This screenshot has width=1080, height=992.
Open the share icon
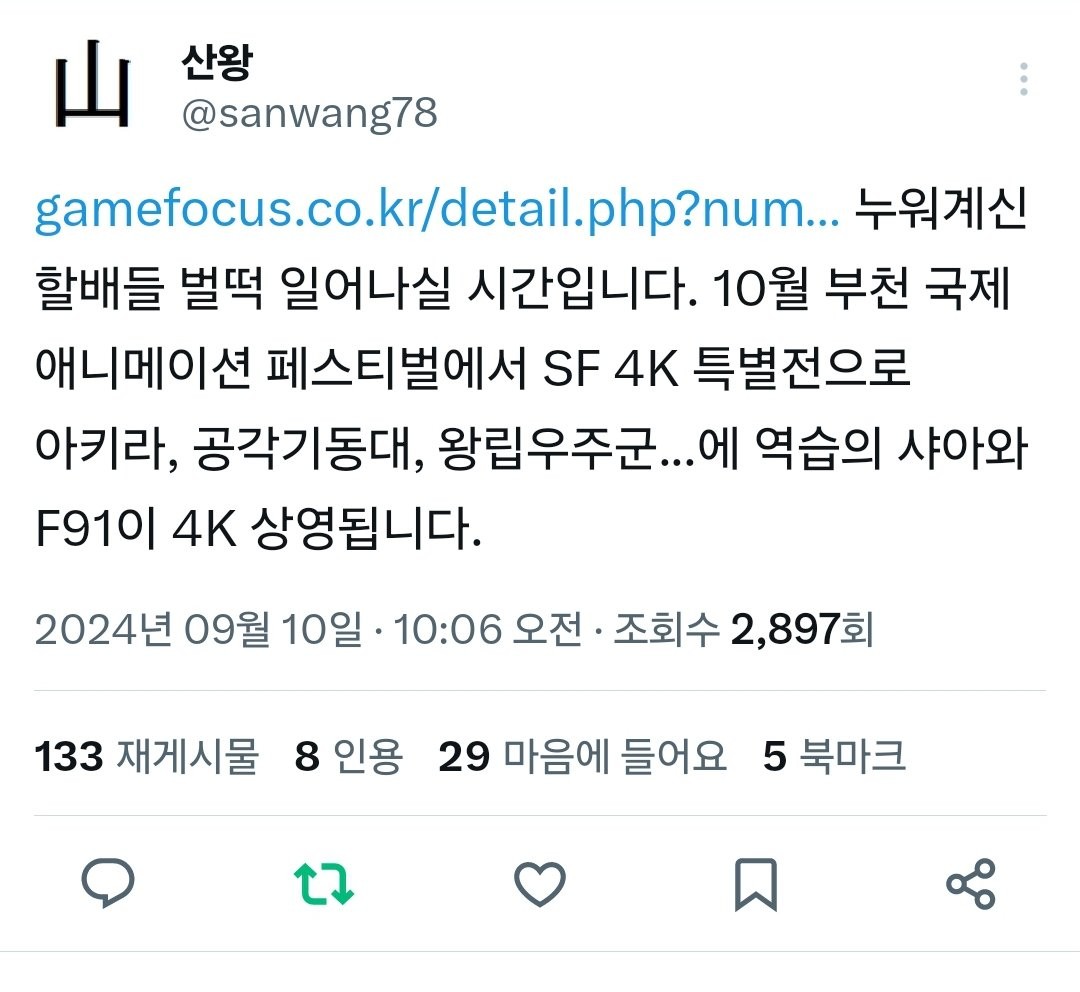[971, 883]
